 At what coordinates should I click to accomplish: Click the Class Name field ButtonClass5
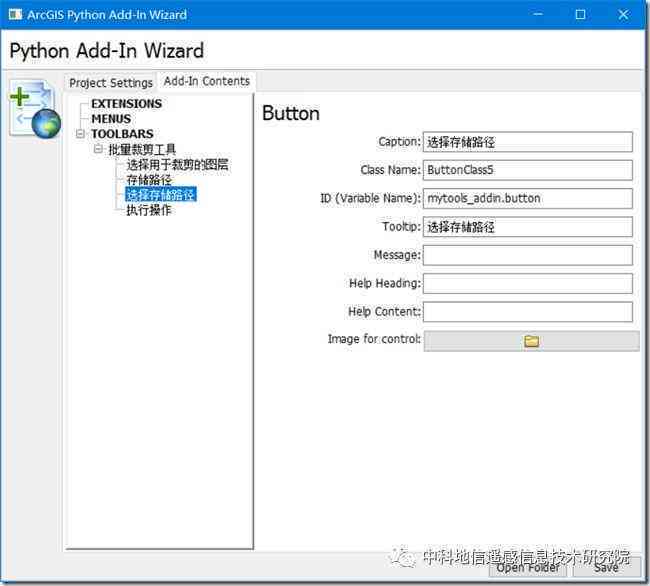click(x=528, y=170)
